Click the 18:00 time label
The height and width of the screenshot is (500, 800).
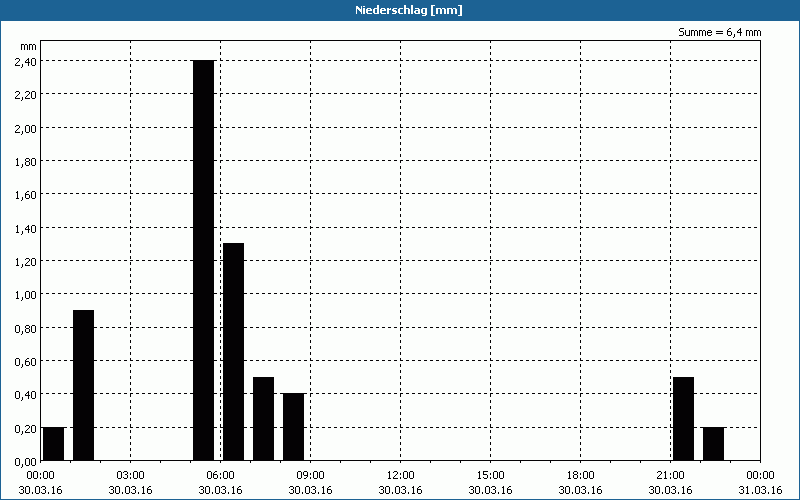(x=581, y=476)
